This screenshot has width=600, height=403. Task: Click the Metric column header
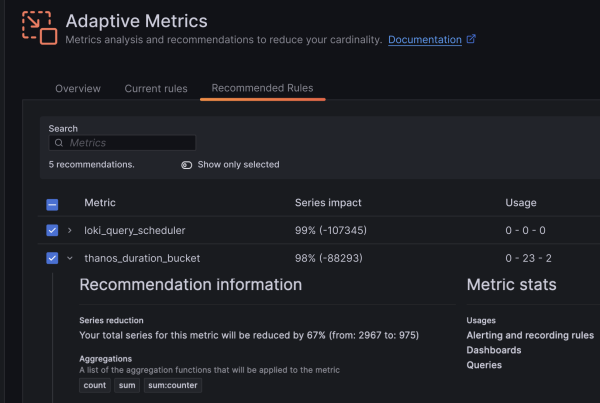pos(100,203)
